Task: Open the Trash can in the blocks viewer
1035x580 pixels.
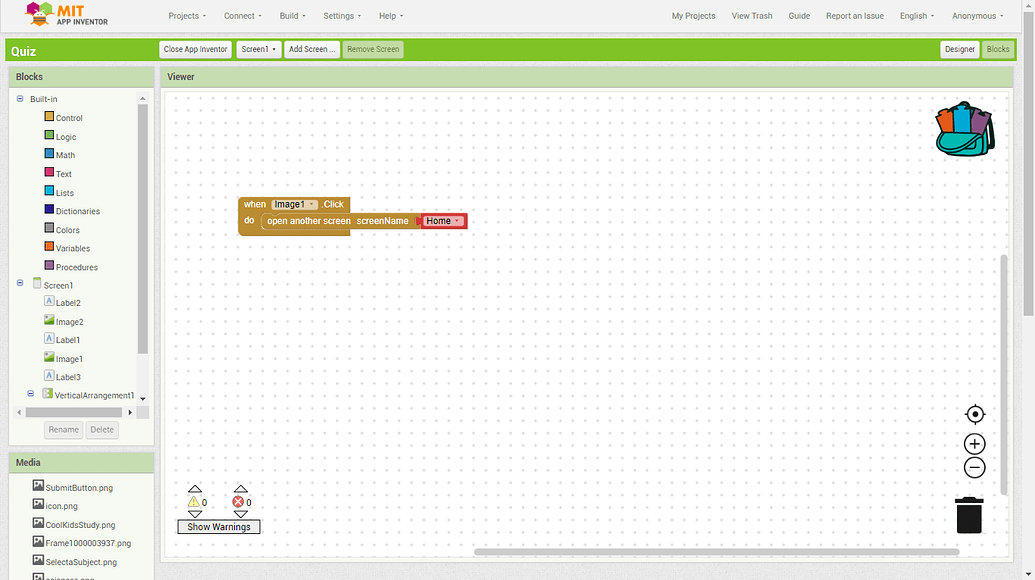Action: [x=968, y=514]
